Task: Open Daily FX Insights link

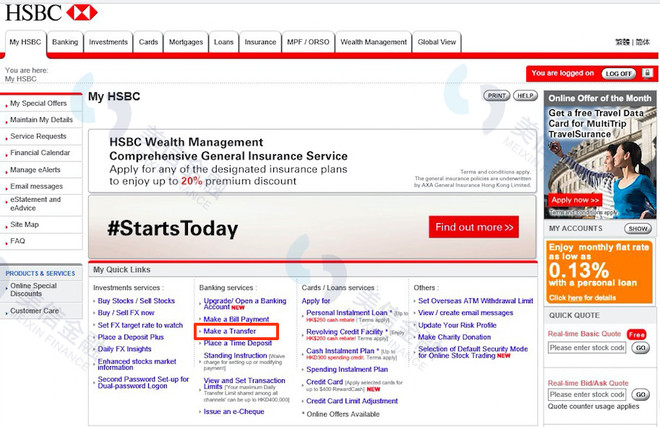Action: coord(124,349)
